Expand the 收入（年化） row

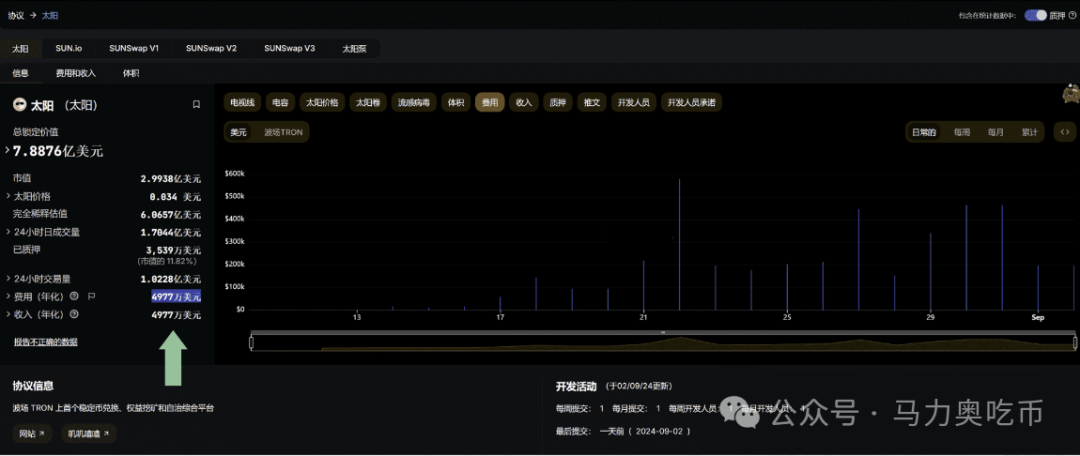coord(8,314)
